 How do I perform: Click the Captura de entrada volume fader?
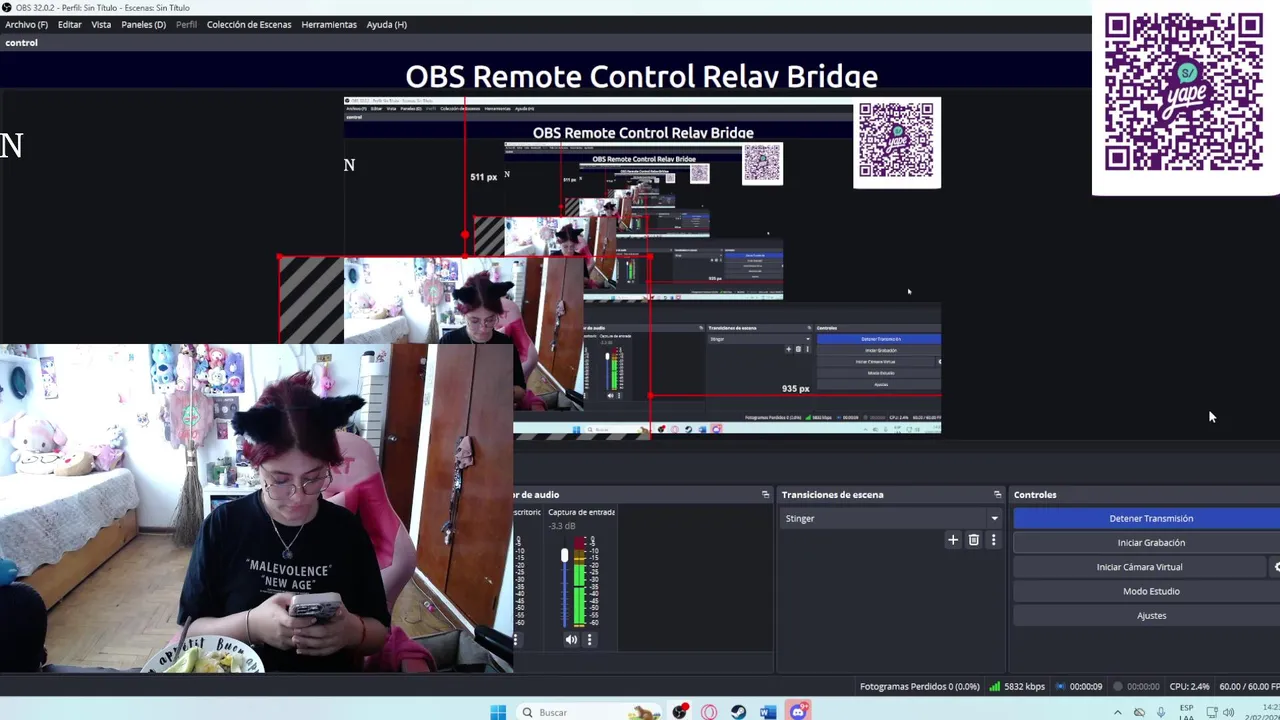click(x=564, y=555)
